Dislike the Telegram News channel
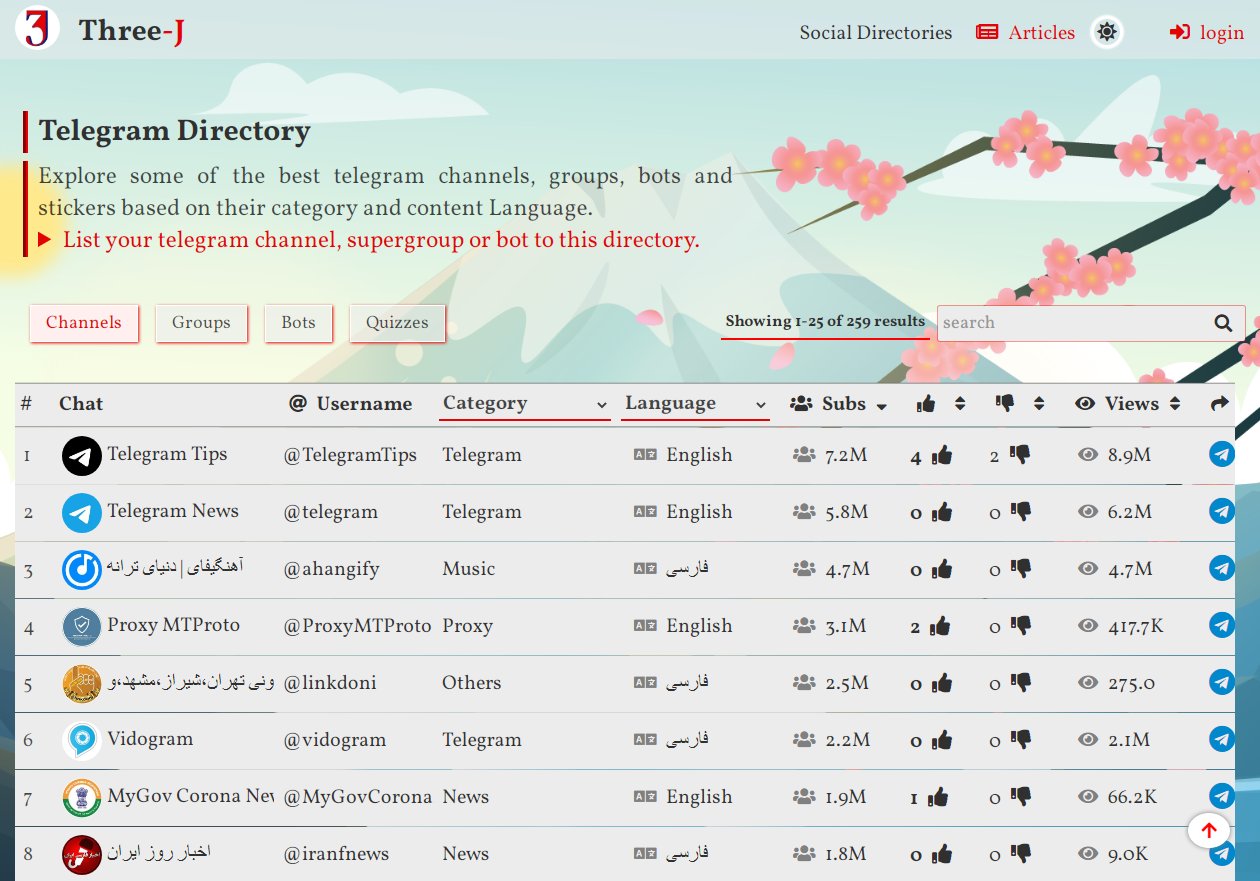The width and height of the screenshot is (1260, 881). 1020,512
